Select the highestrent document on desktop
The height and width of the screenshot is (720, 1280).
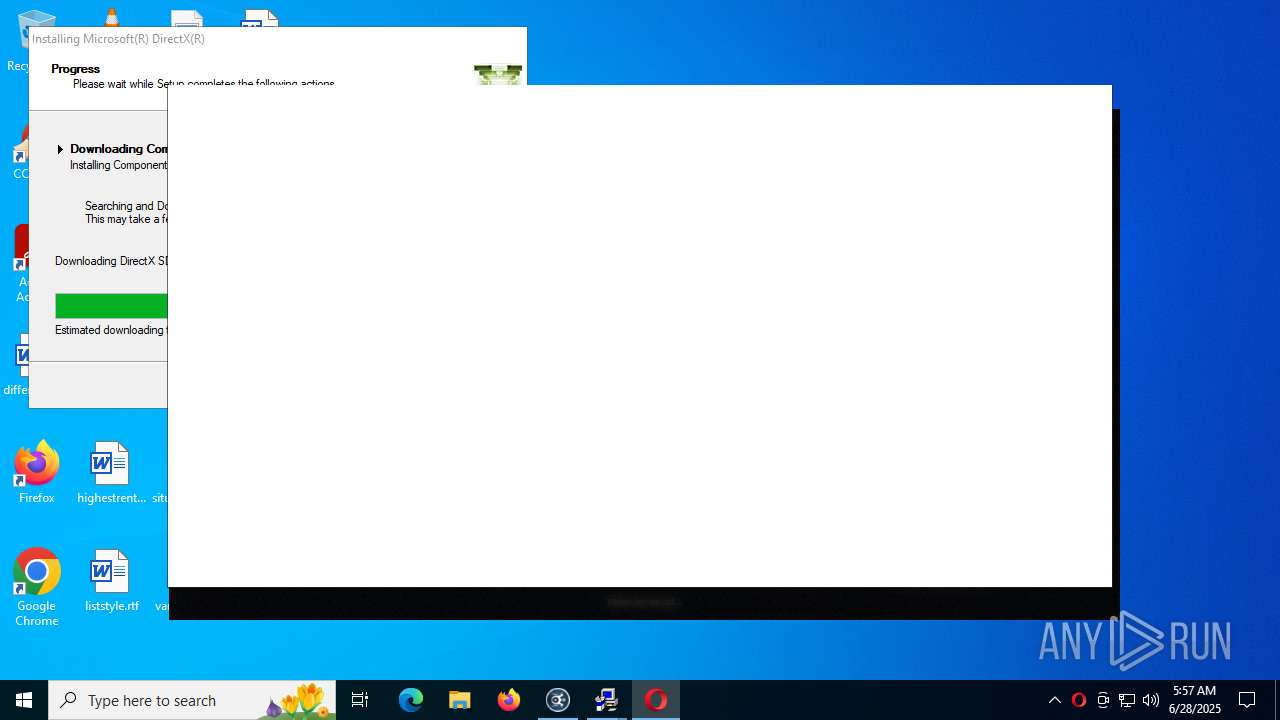click(x=111, y=472)
